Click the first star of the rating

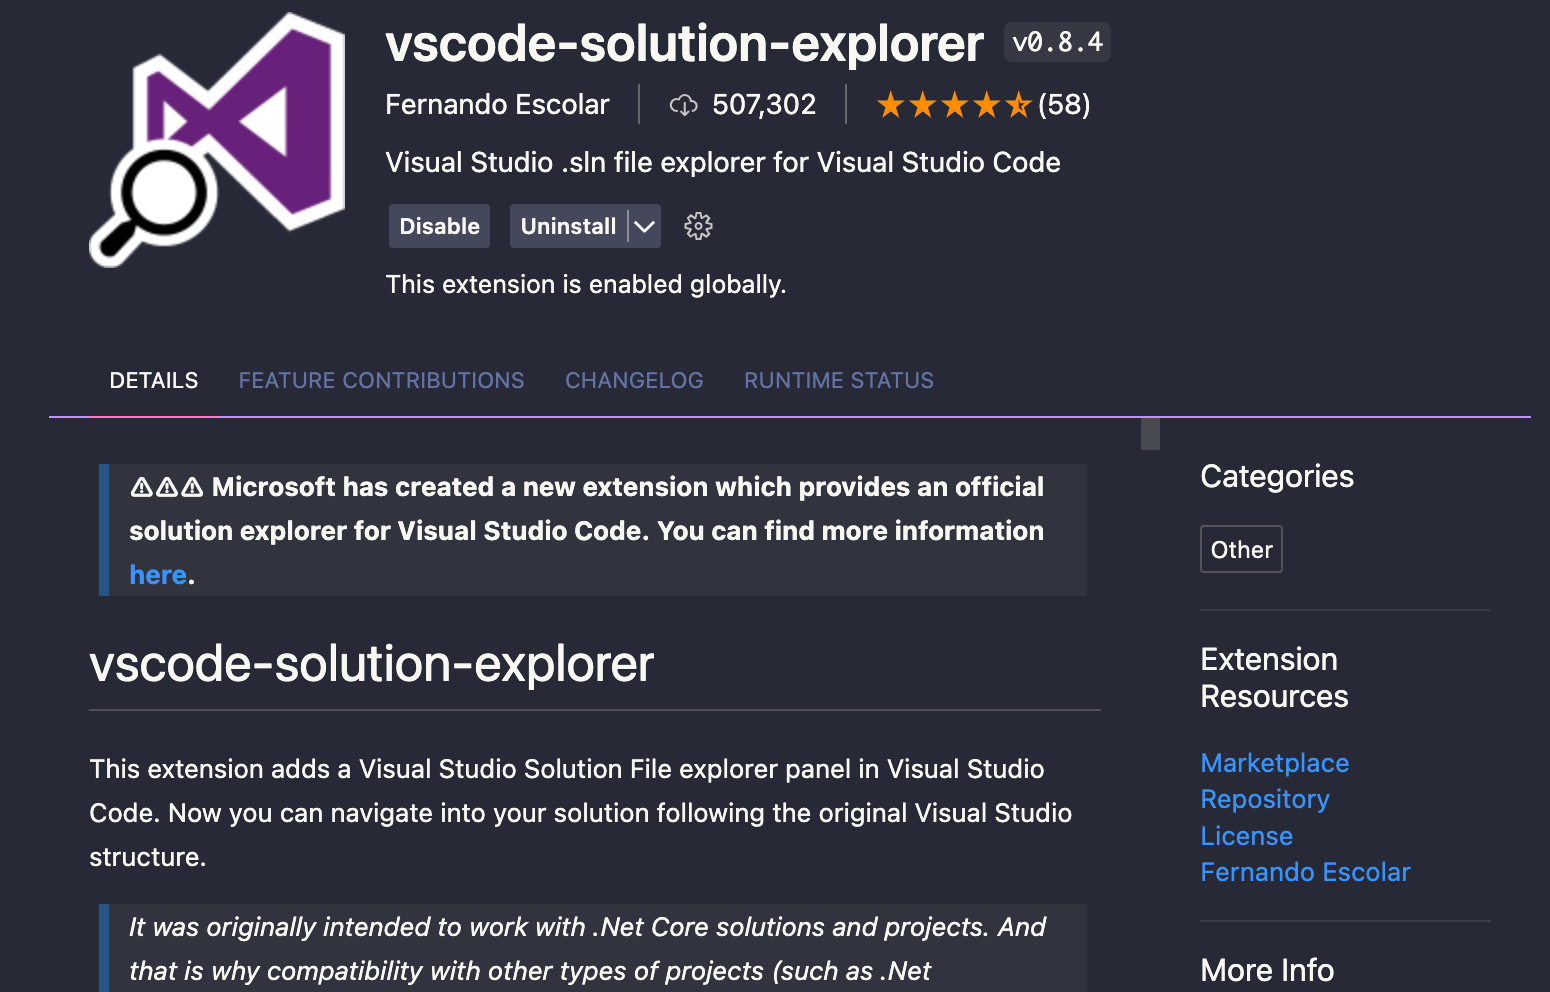(891, 103)
